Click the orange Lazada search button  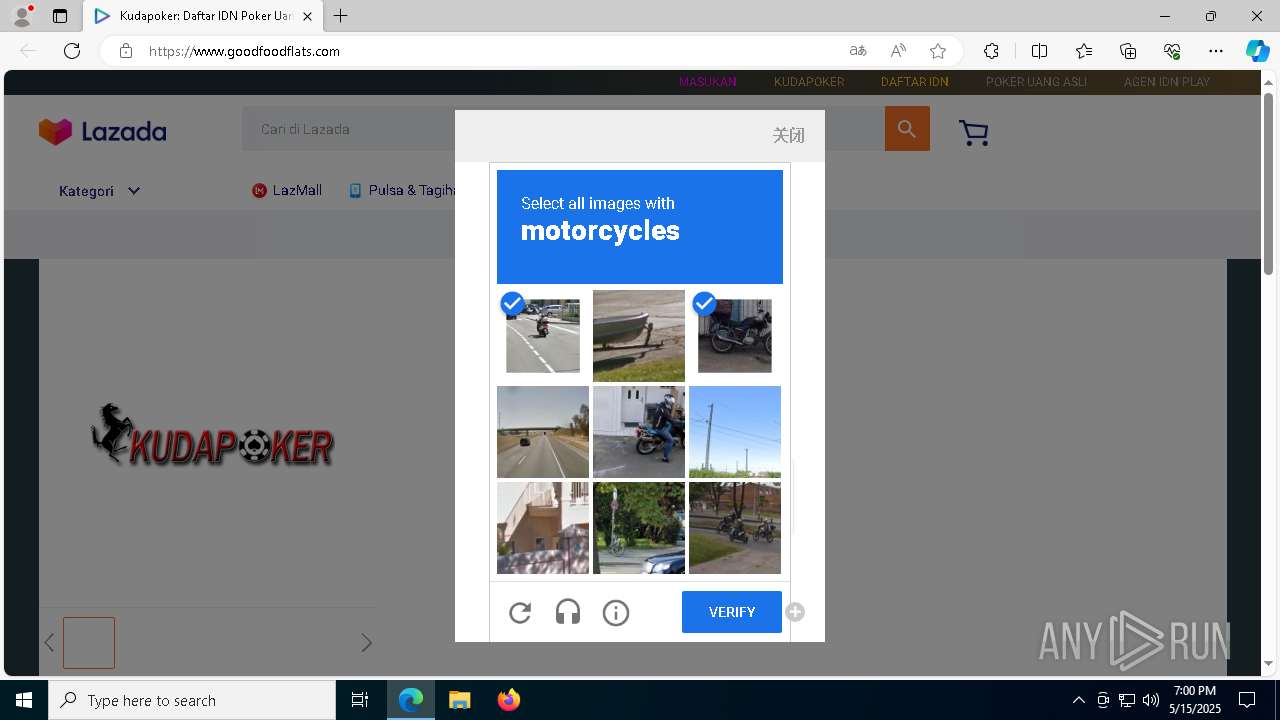coord(907,129)
